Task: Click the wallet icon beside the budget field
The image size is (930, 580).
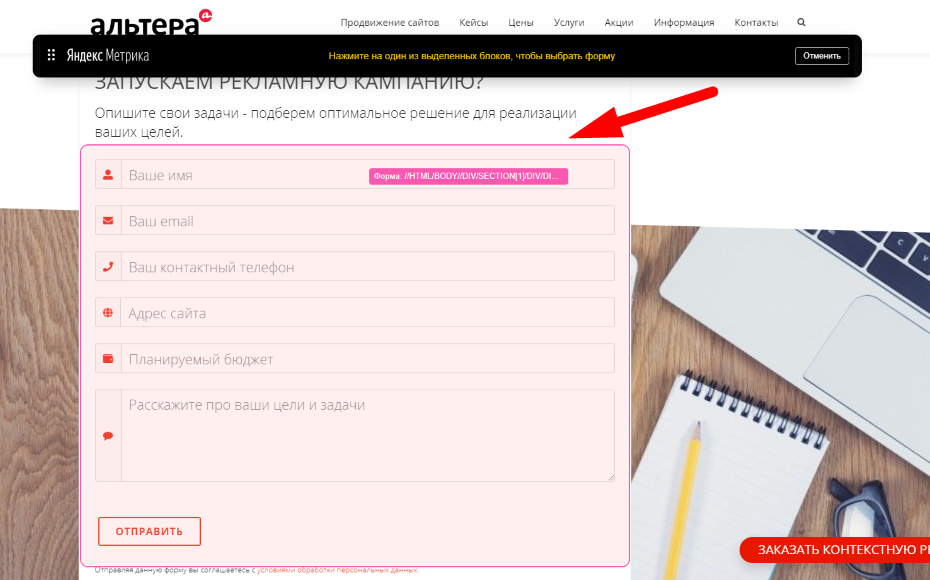Action: pos(108,359)
